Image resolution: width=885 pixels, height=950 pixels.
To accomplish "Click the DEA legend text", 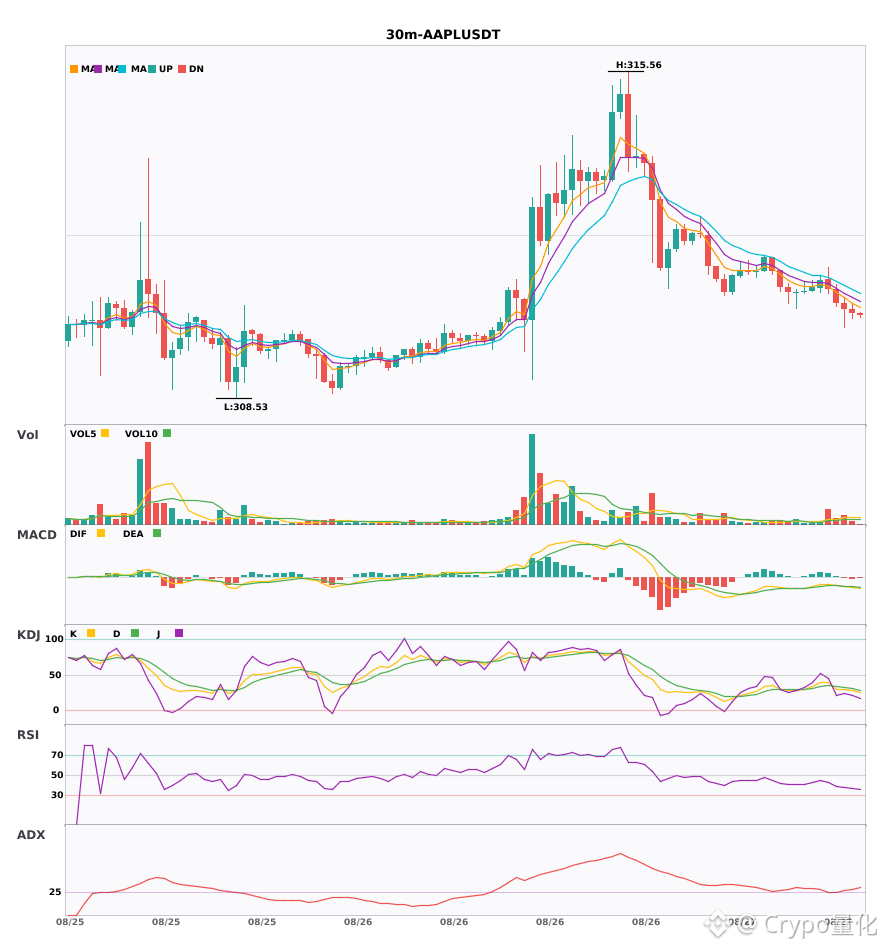I will tap(133, 534).
